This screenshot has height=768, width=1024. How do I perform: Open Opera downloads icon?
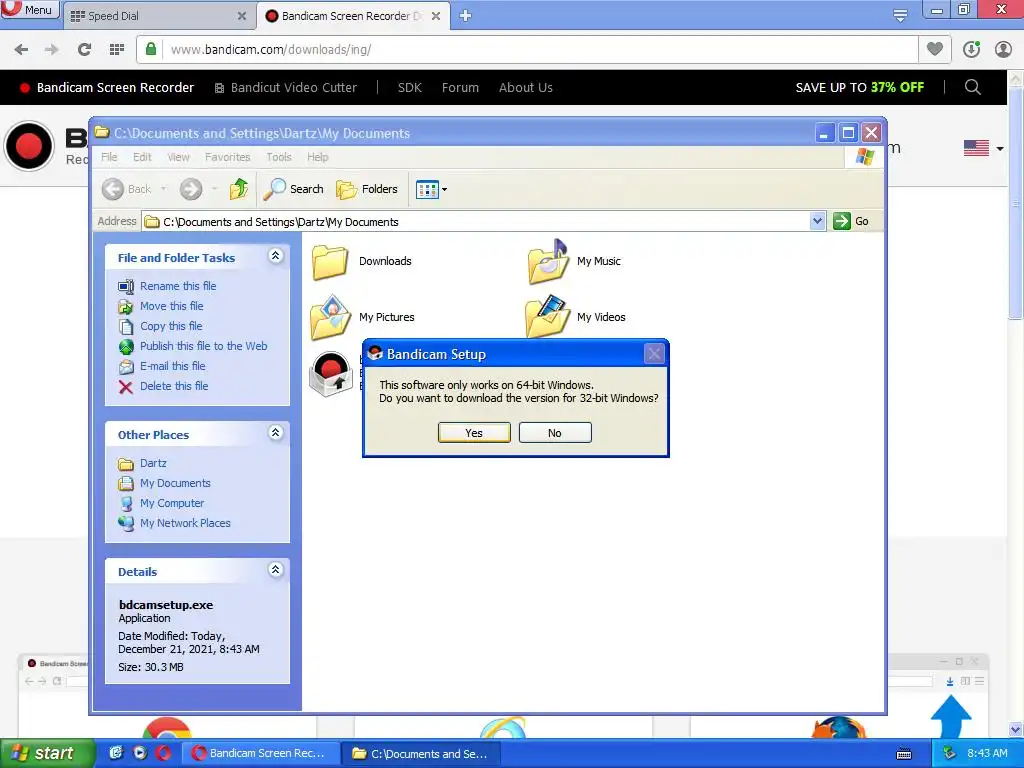[x=971, y=50]
